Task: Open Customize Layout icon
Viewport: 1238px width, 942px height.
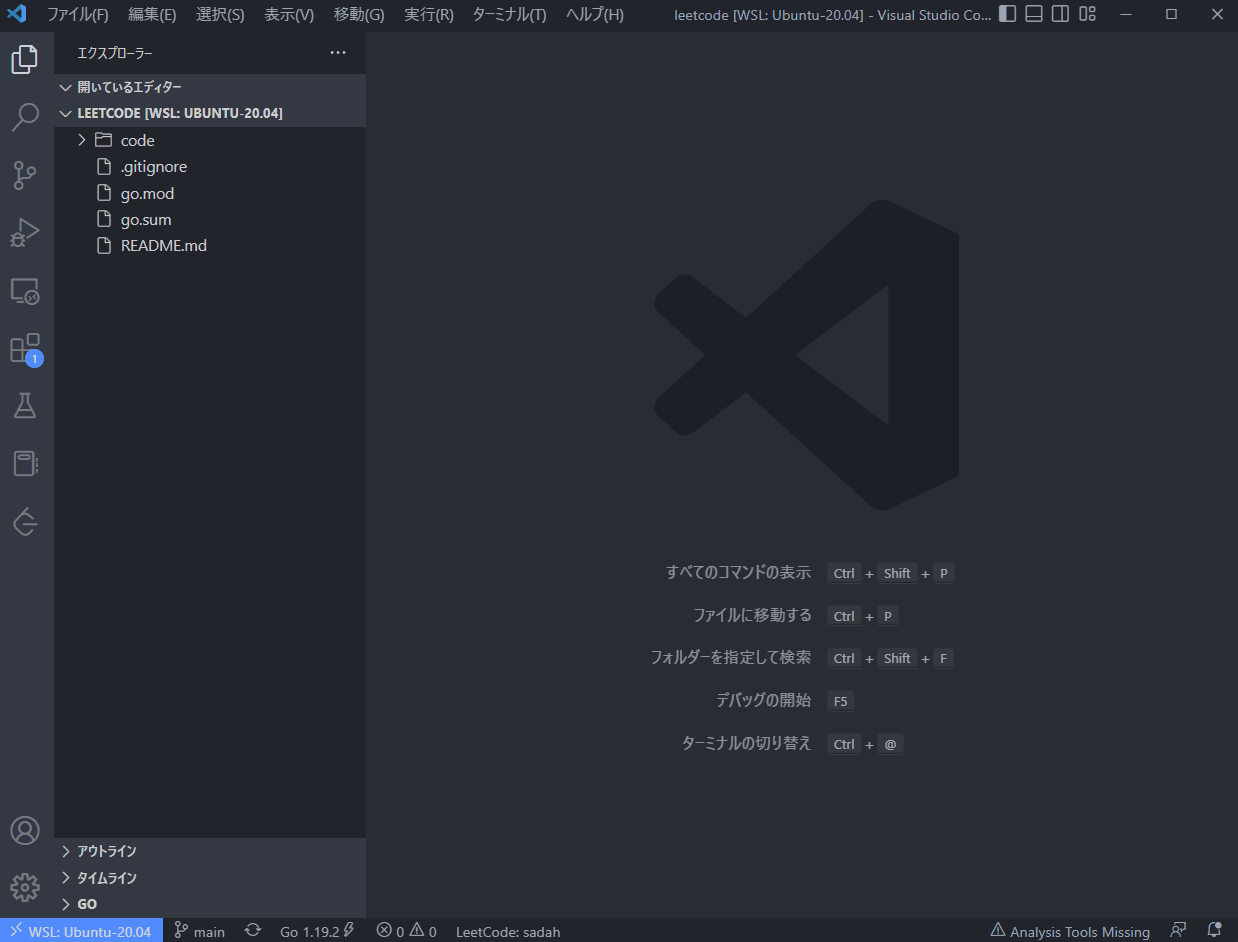Action: tap(1087, 14)
